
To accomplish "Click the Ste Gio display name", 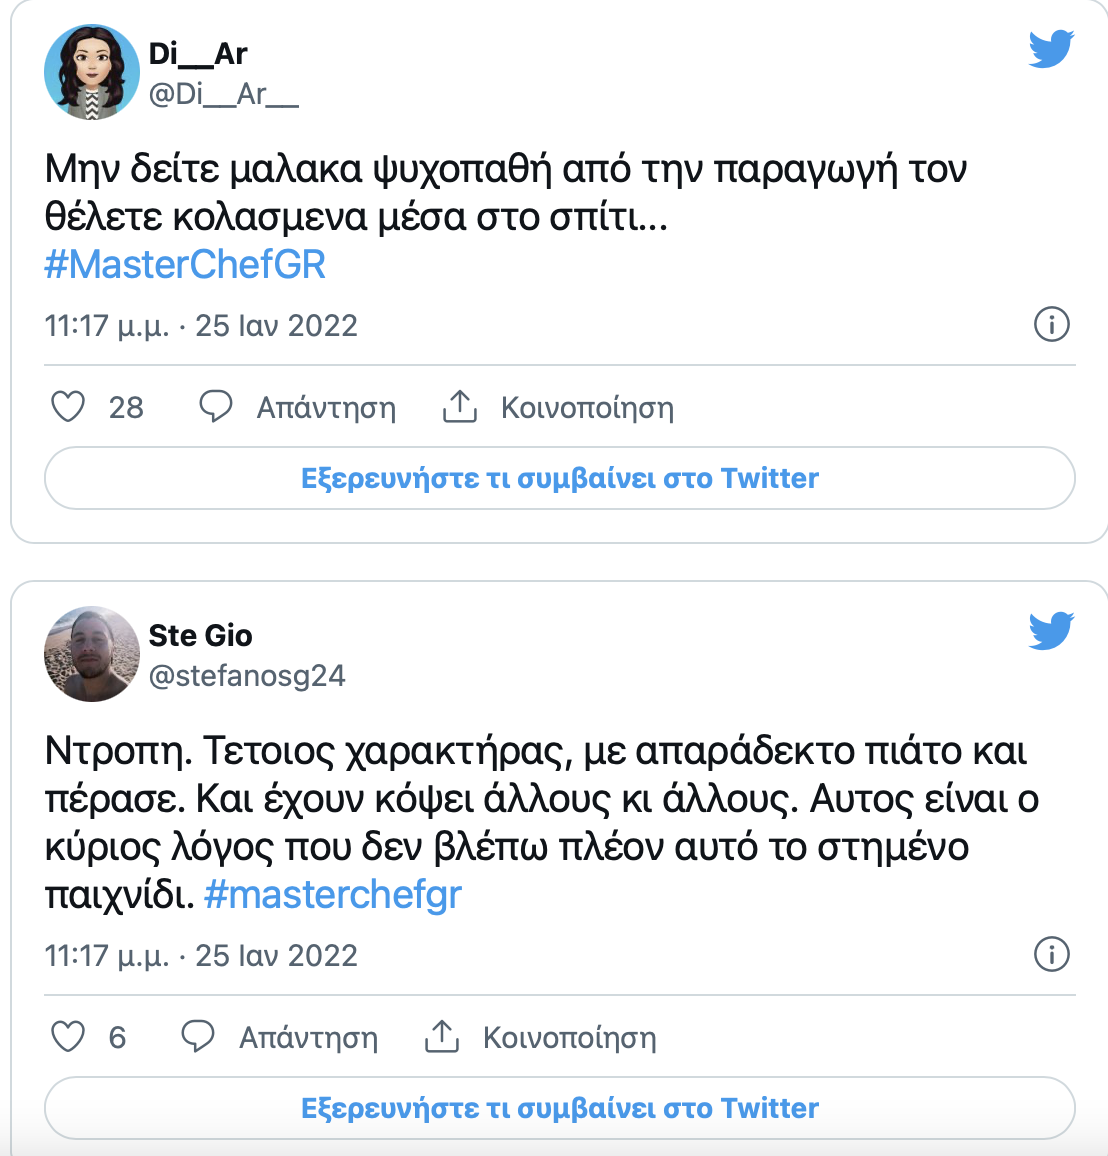I will click(x=200, y=635).
